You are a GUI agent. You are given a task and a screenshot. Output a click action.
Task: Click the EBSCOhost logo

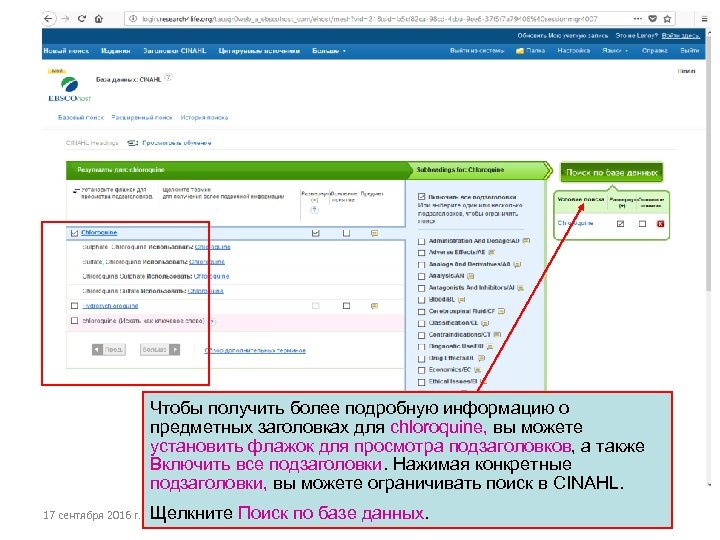(69, 89)
